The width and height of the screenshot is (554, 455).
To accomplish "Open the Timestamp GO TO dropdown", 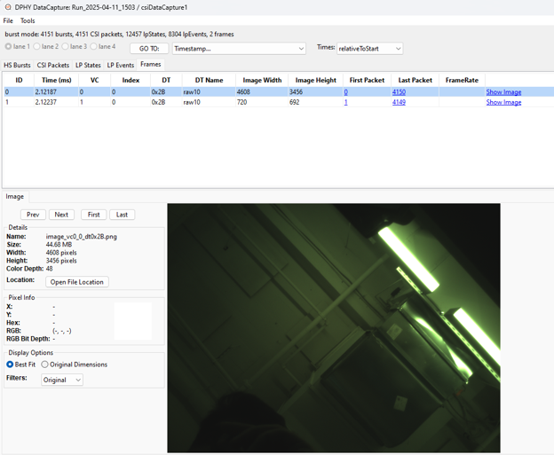I will click(239, 48).
